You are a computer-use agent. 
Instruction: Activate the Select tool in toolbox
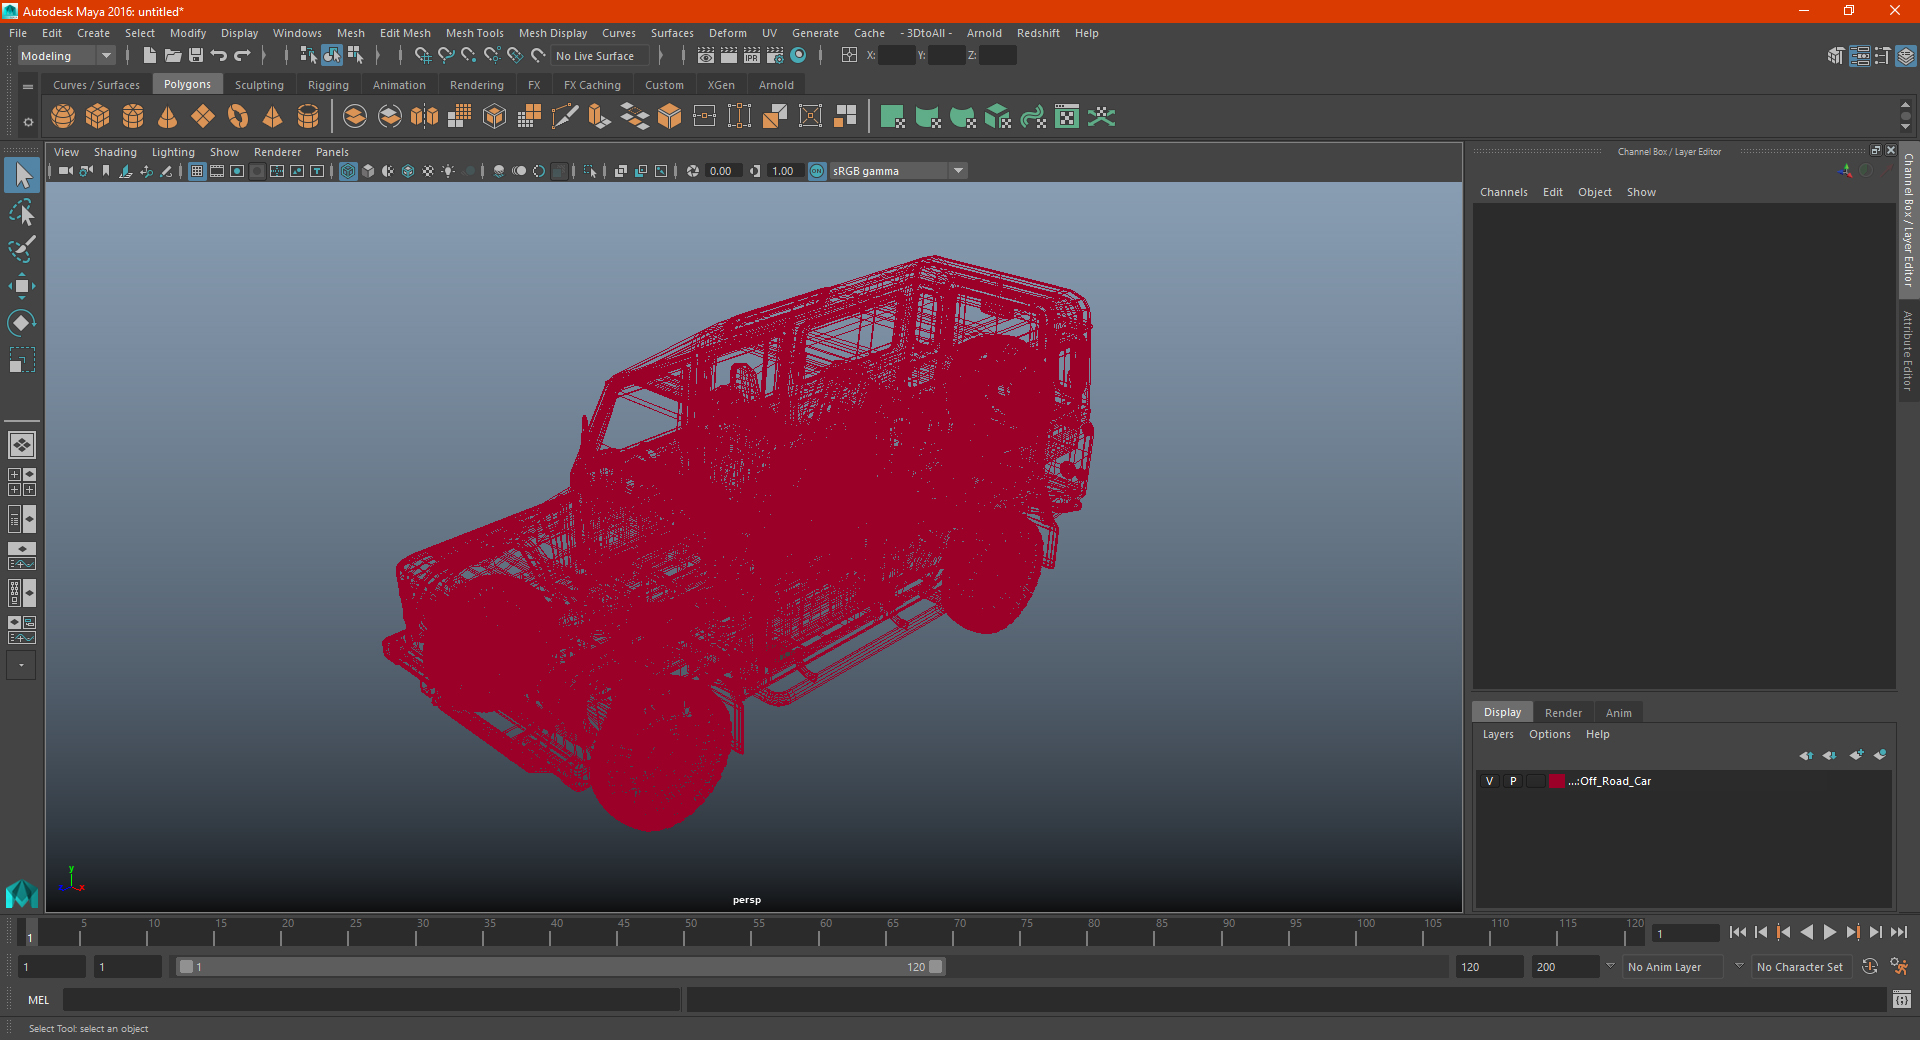22,176
